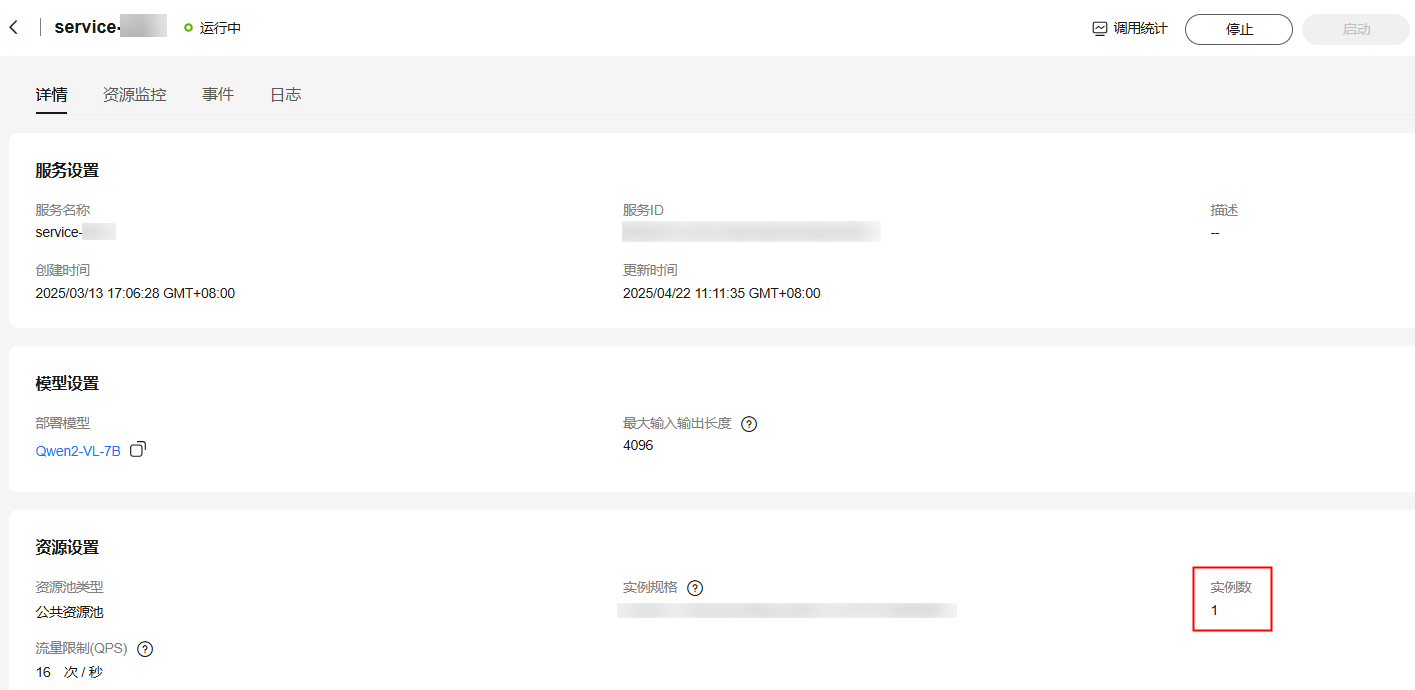This screenshot has width=1415, height=690.
Task: Switch to the 资源监控 tab
Action: tap(134, 95)
